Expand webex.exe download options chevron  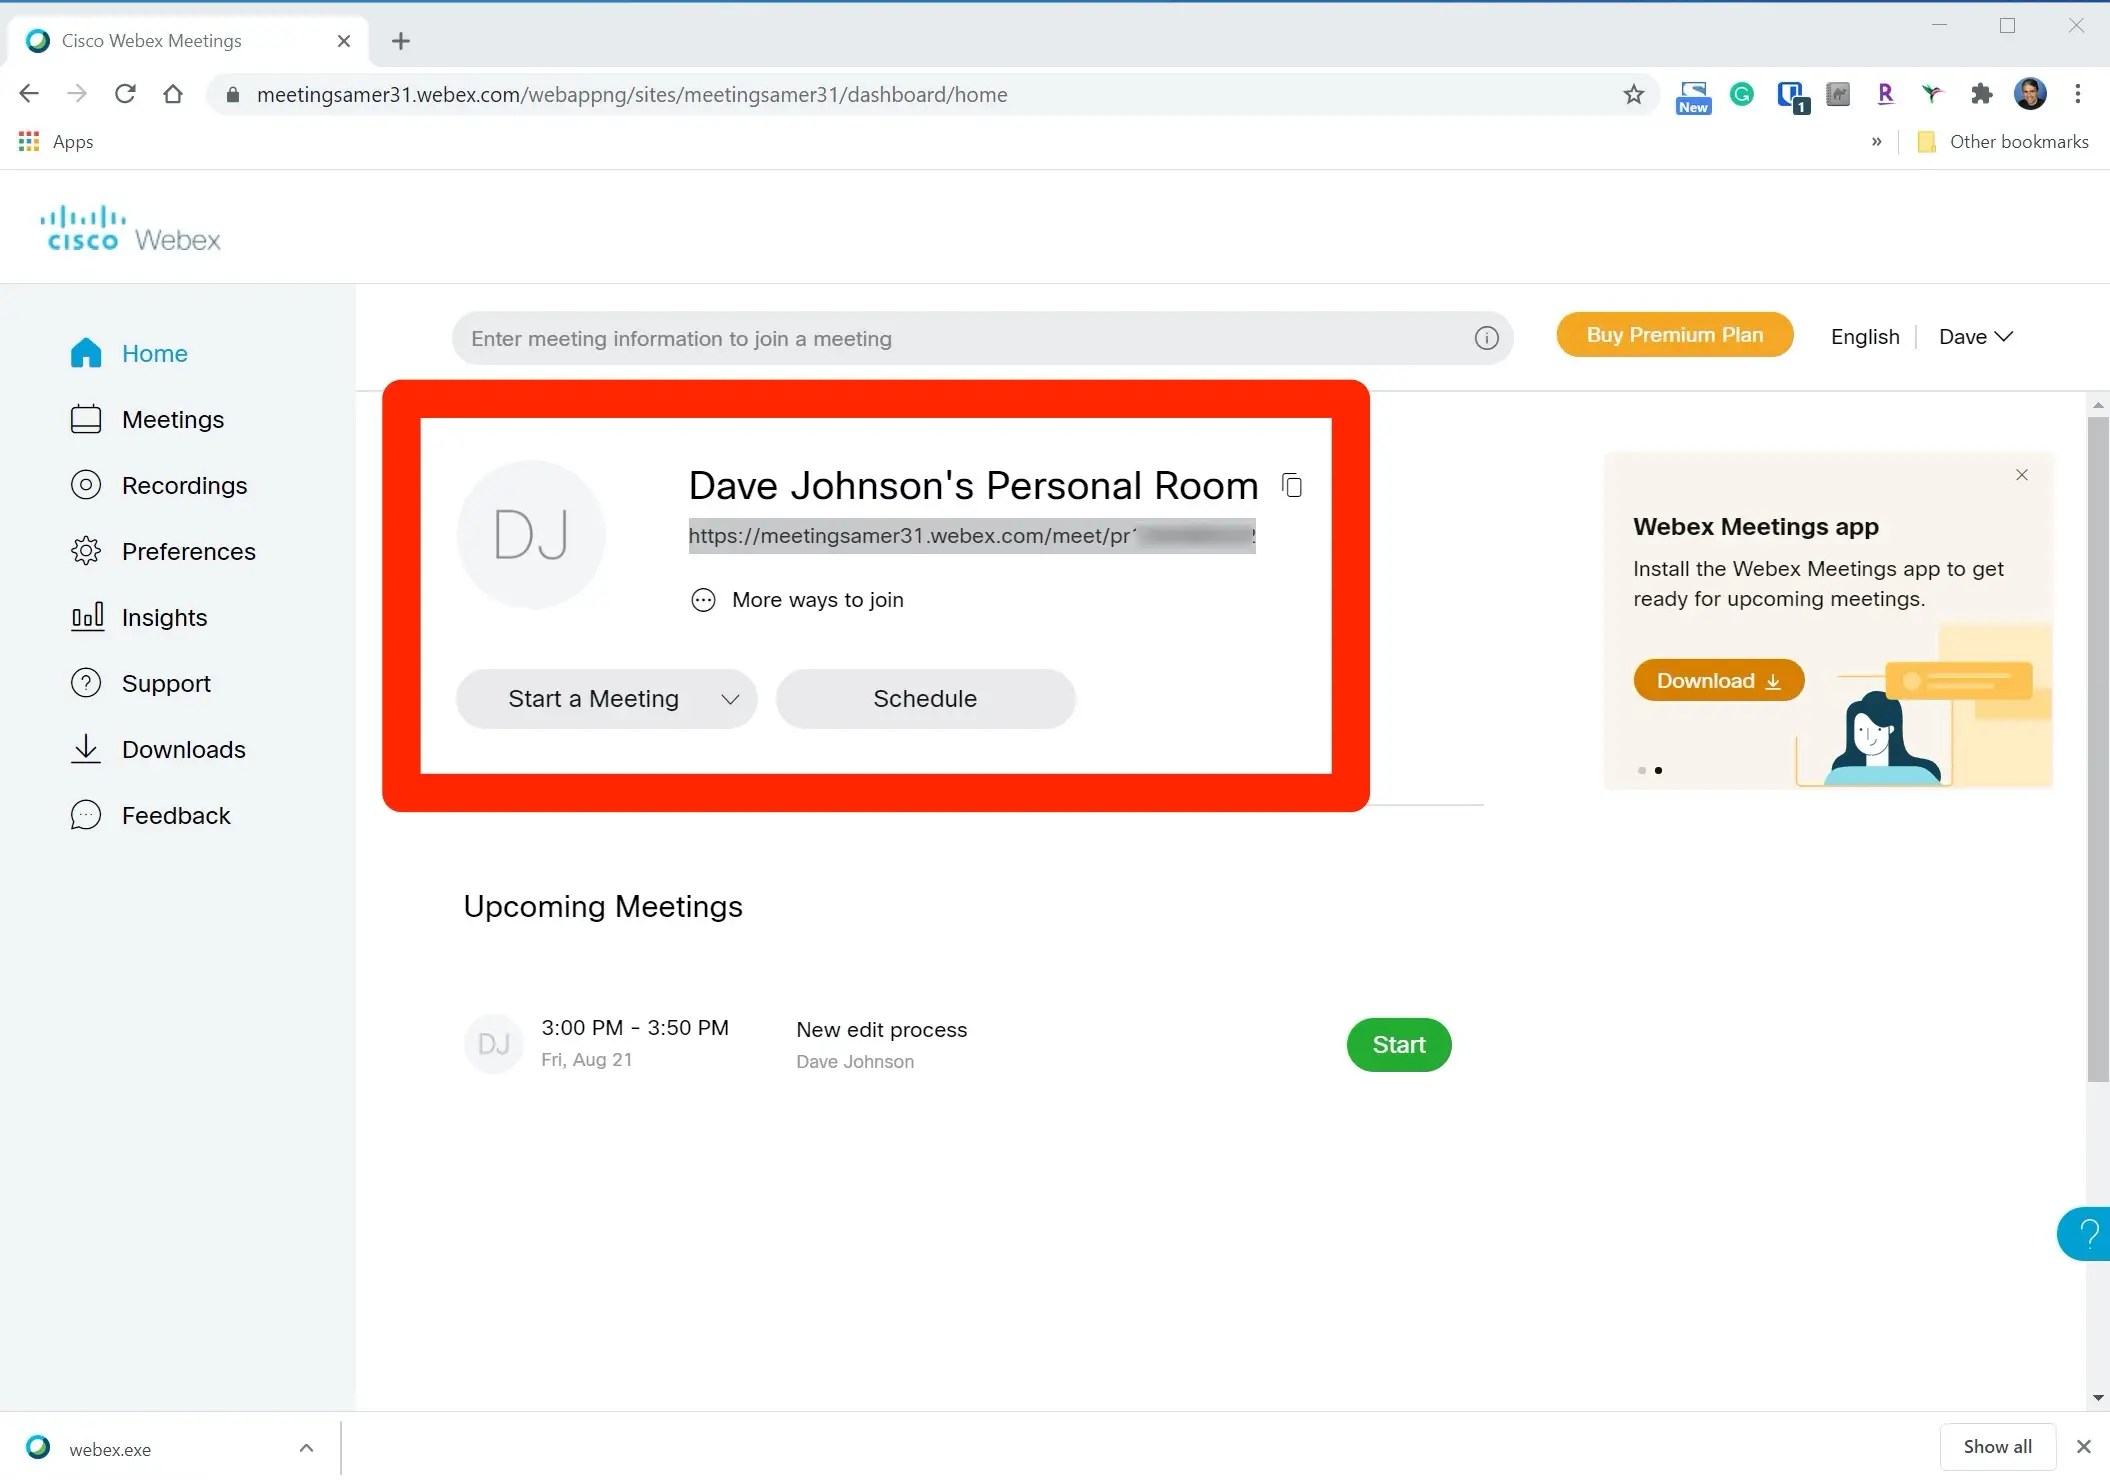306,1447
